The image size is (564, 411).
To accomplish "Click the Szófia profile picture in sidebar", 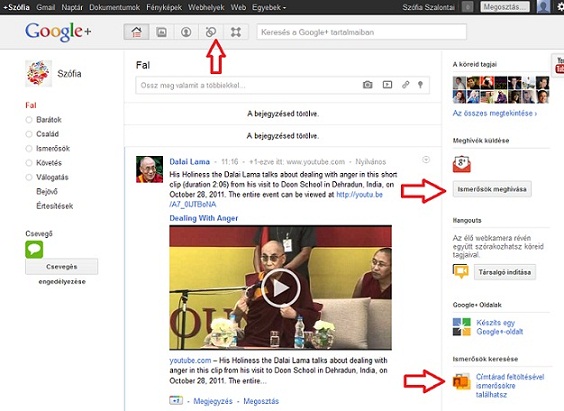I will point(38,73).
